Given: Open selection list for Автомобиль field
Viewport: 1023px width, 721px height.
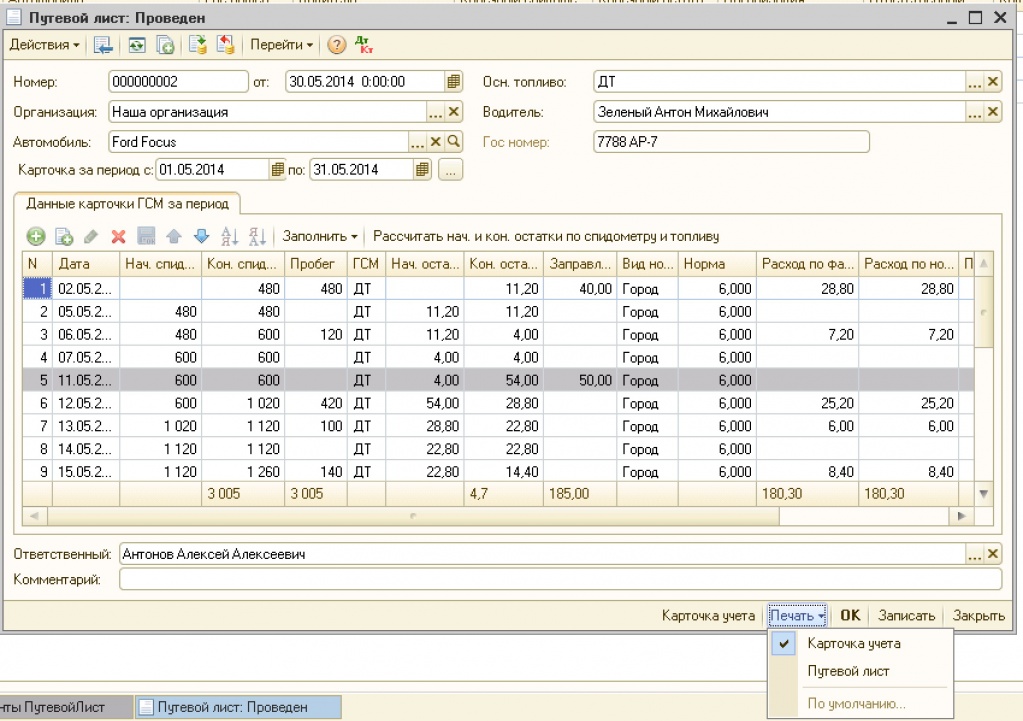Looking at the screenshot, I should pos(417,142).
